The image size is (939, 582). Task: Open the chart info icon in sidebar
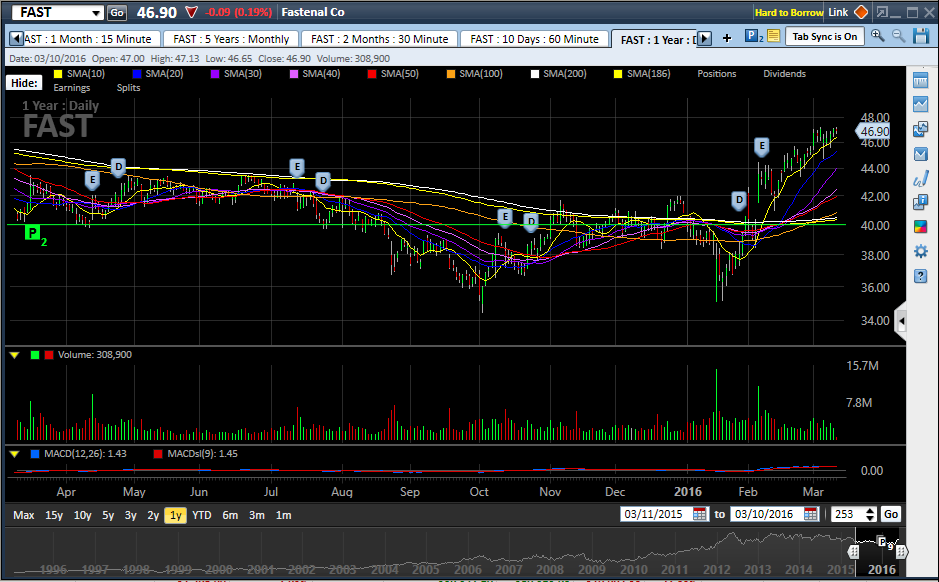click(x=920, y=202)
